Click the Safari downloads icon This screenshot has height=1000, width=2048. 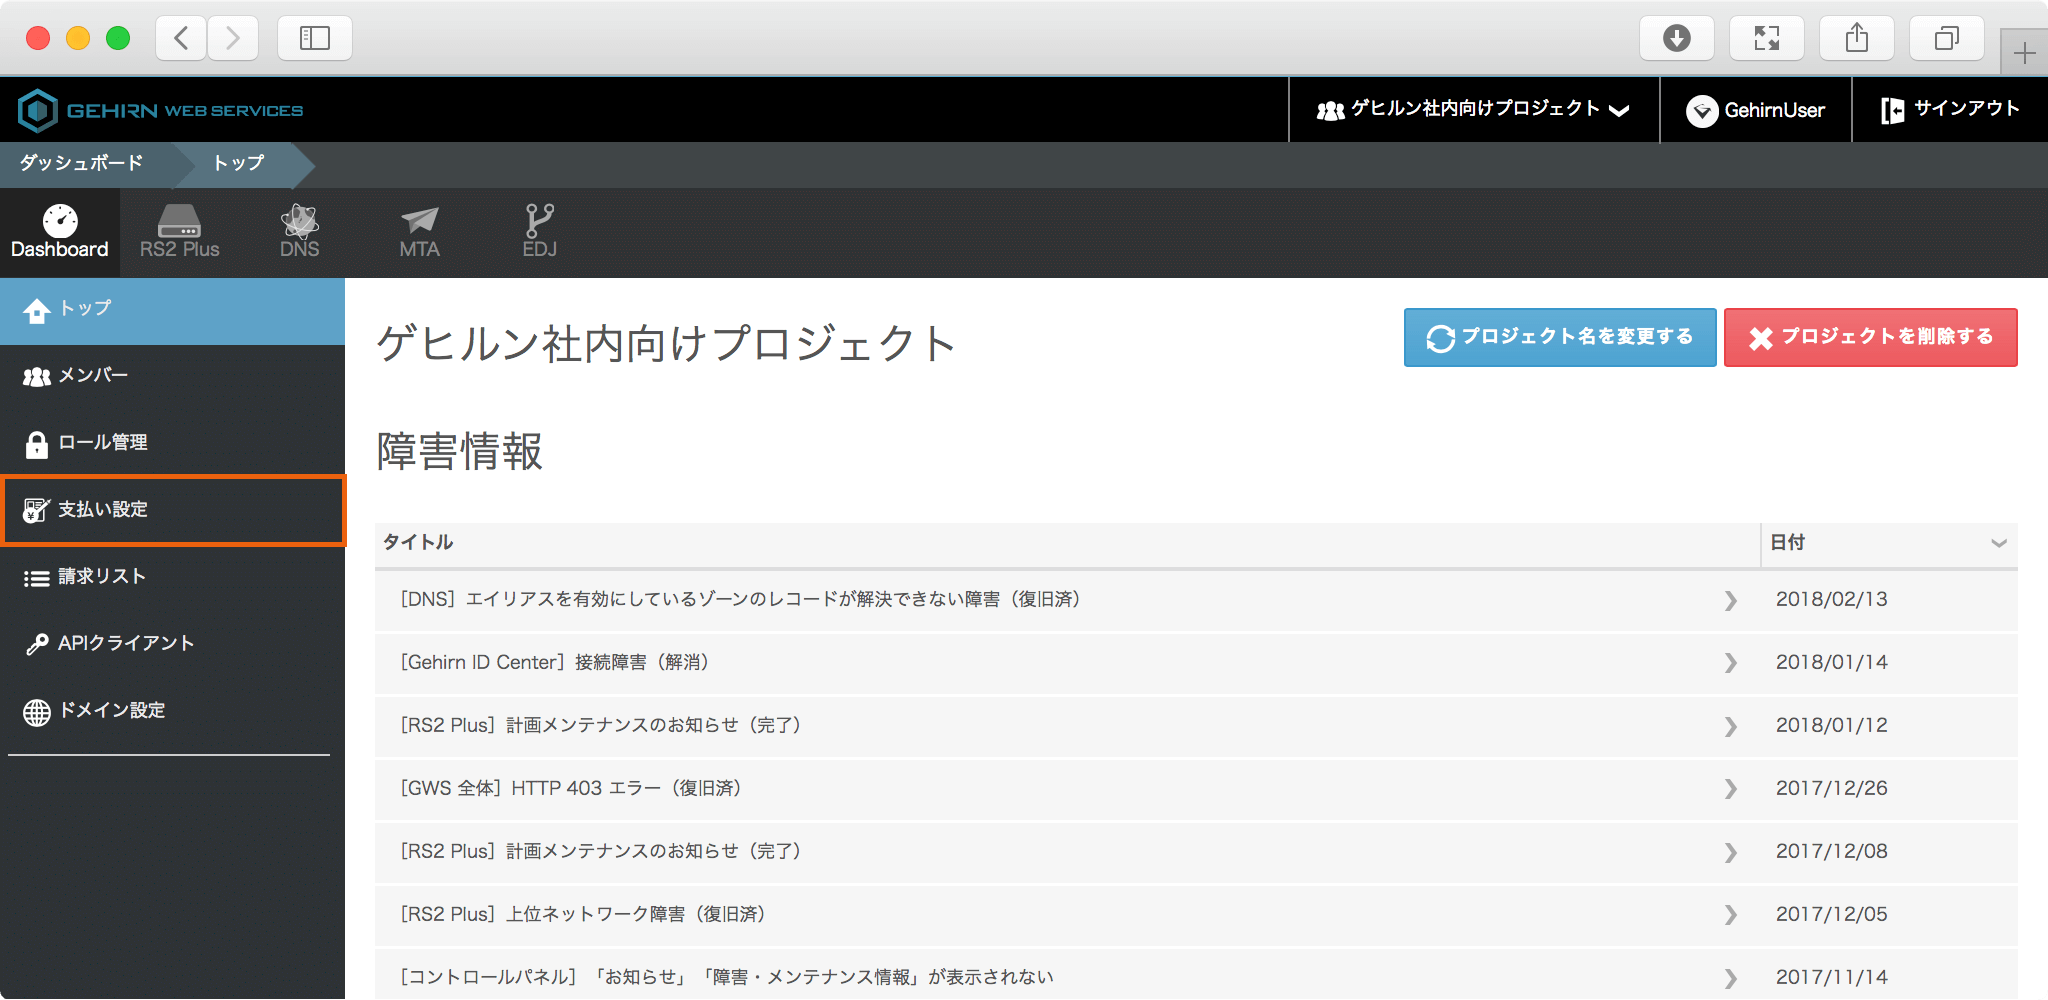1676,38
